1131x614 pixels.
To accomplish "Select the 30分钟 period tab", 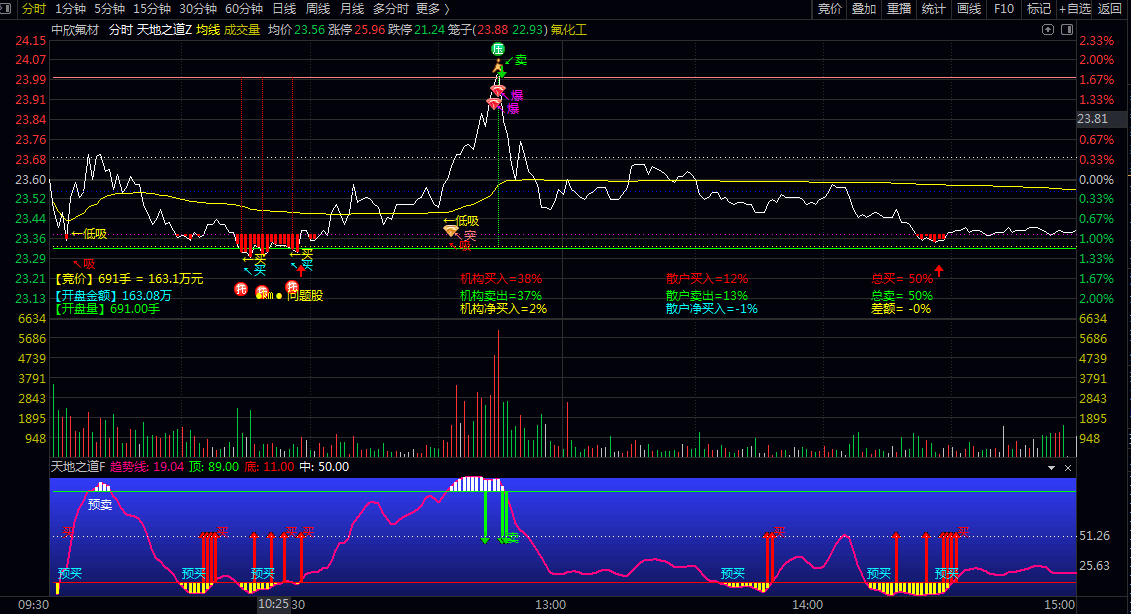I will point(198,9).
